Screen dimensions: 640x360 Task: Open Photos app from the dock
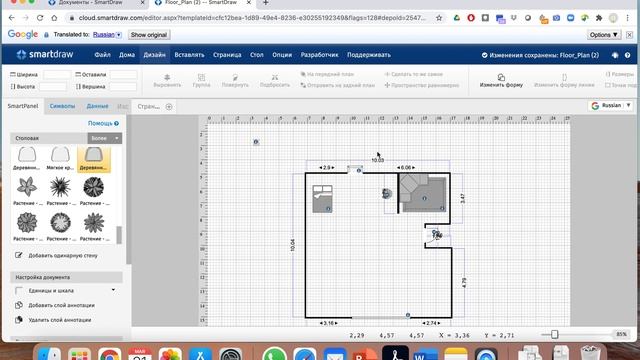[x=170, y=354]
